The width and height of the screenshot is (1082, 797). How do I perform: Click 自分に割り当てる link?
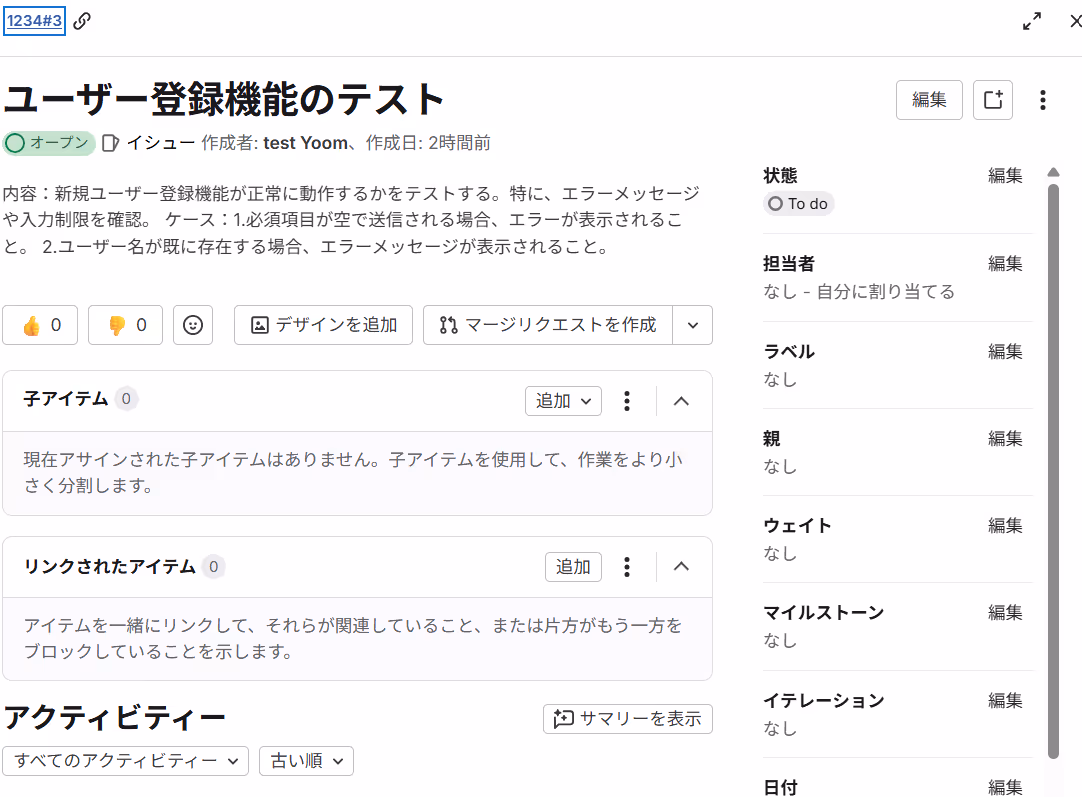pyautogui.click(x=885, y=292)
